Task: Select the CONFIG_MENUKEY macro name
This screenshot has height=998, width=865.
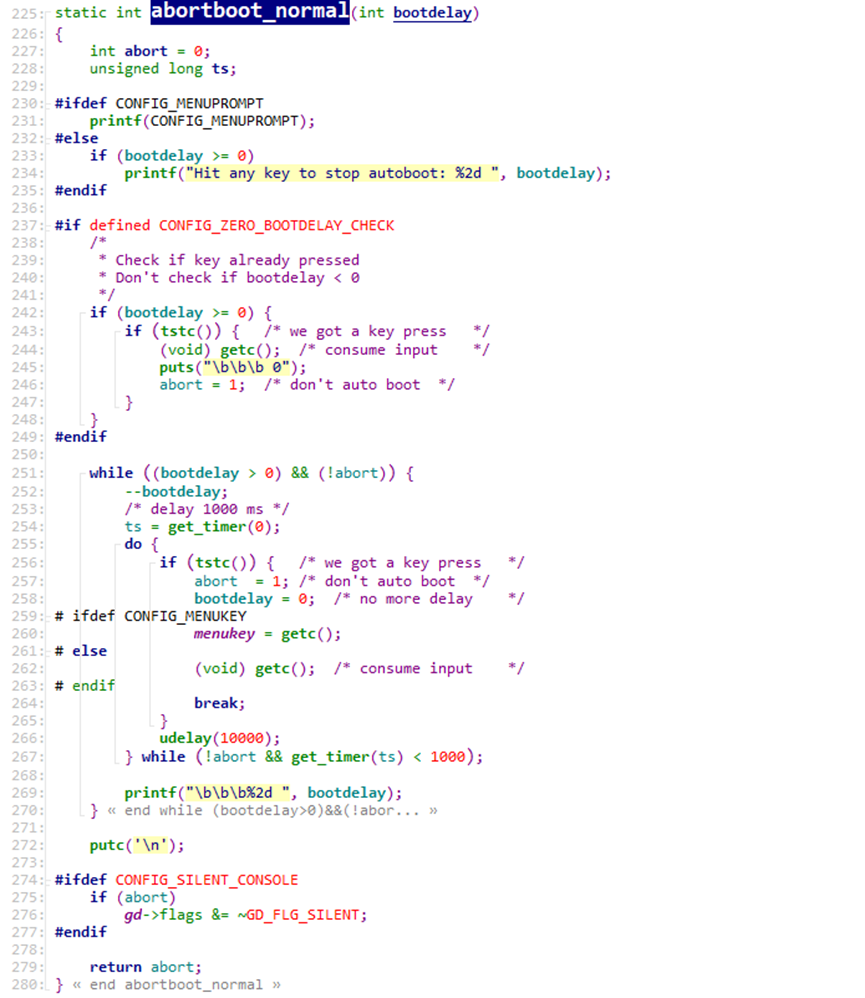Action: click(184, 616)
